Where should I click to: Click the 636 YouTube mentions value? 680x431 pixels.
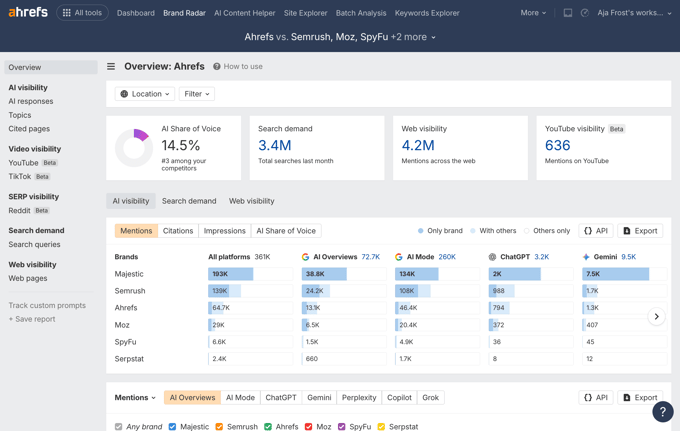(x=557, y=145)
